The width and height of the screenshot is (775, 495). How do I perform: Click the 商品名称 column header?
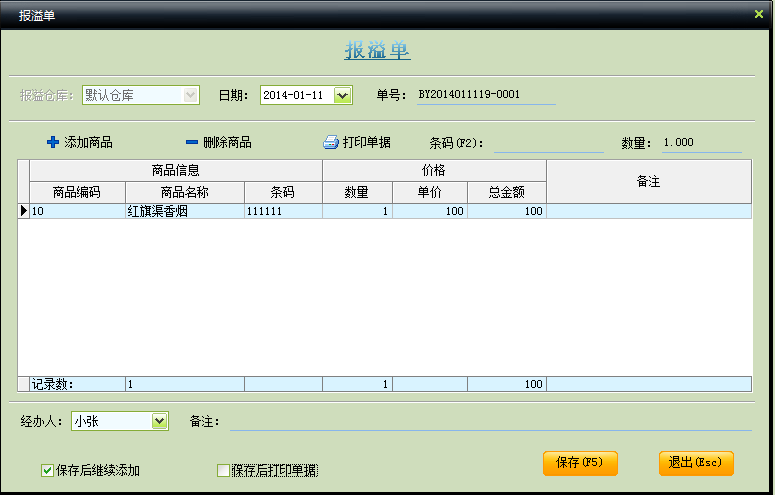coord(185,192)
